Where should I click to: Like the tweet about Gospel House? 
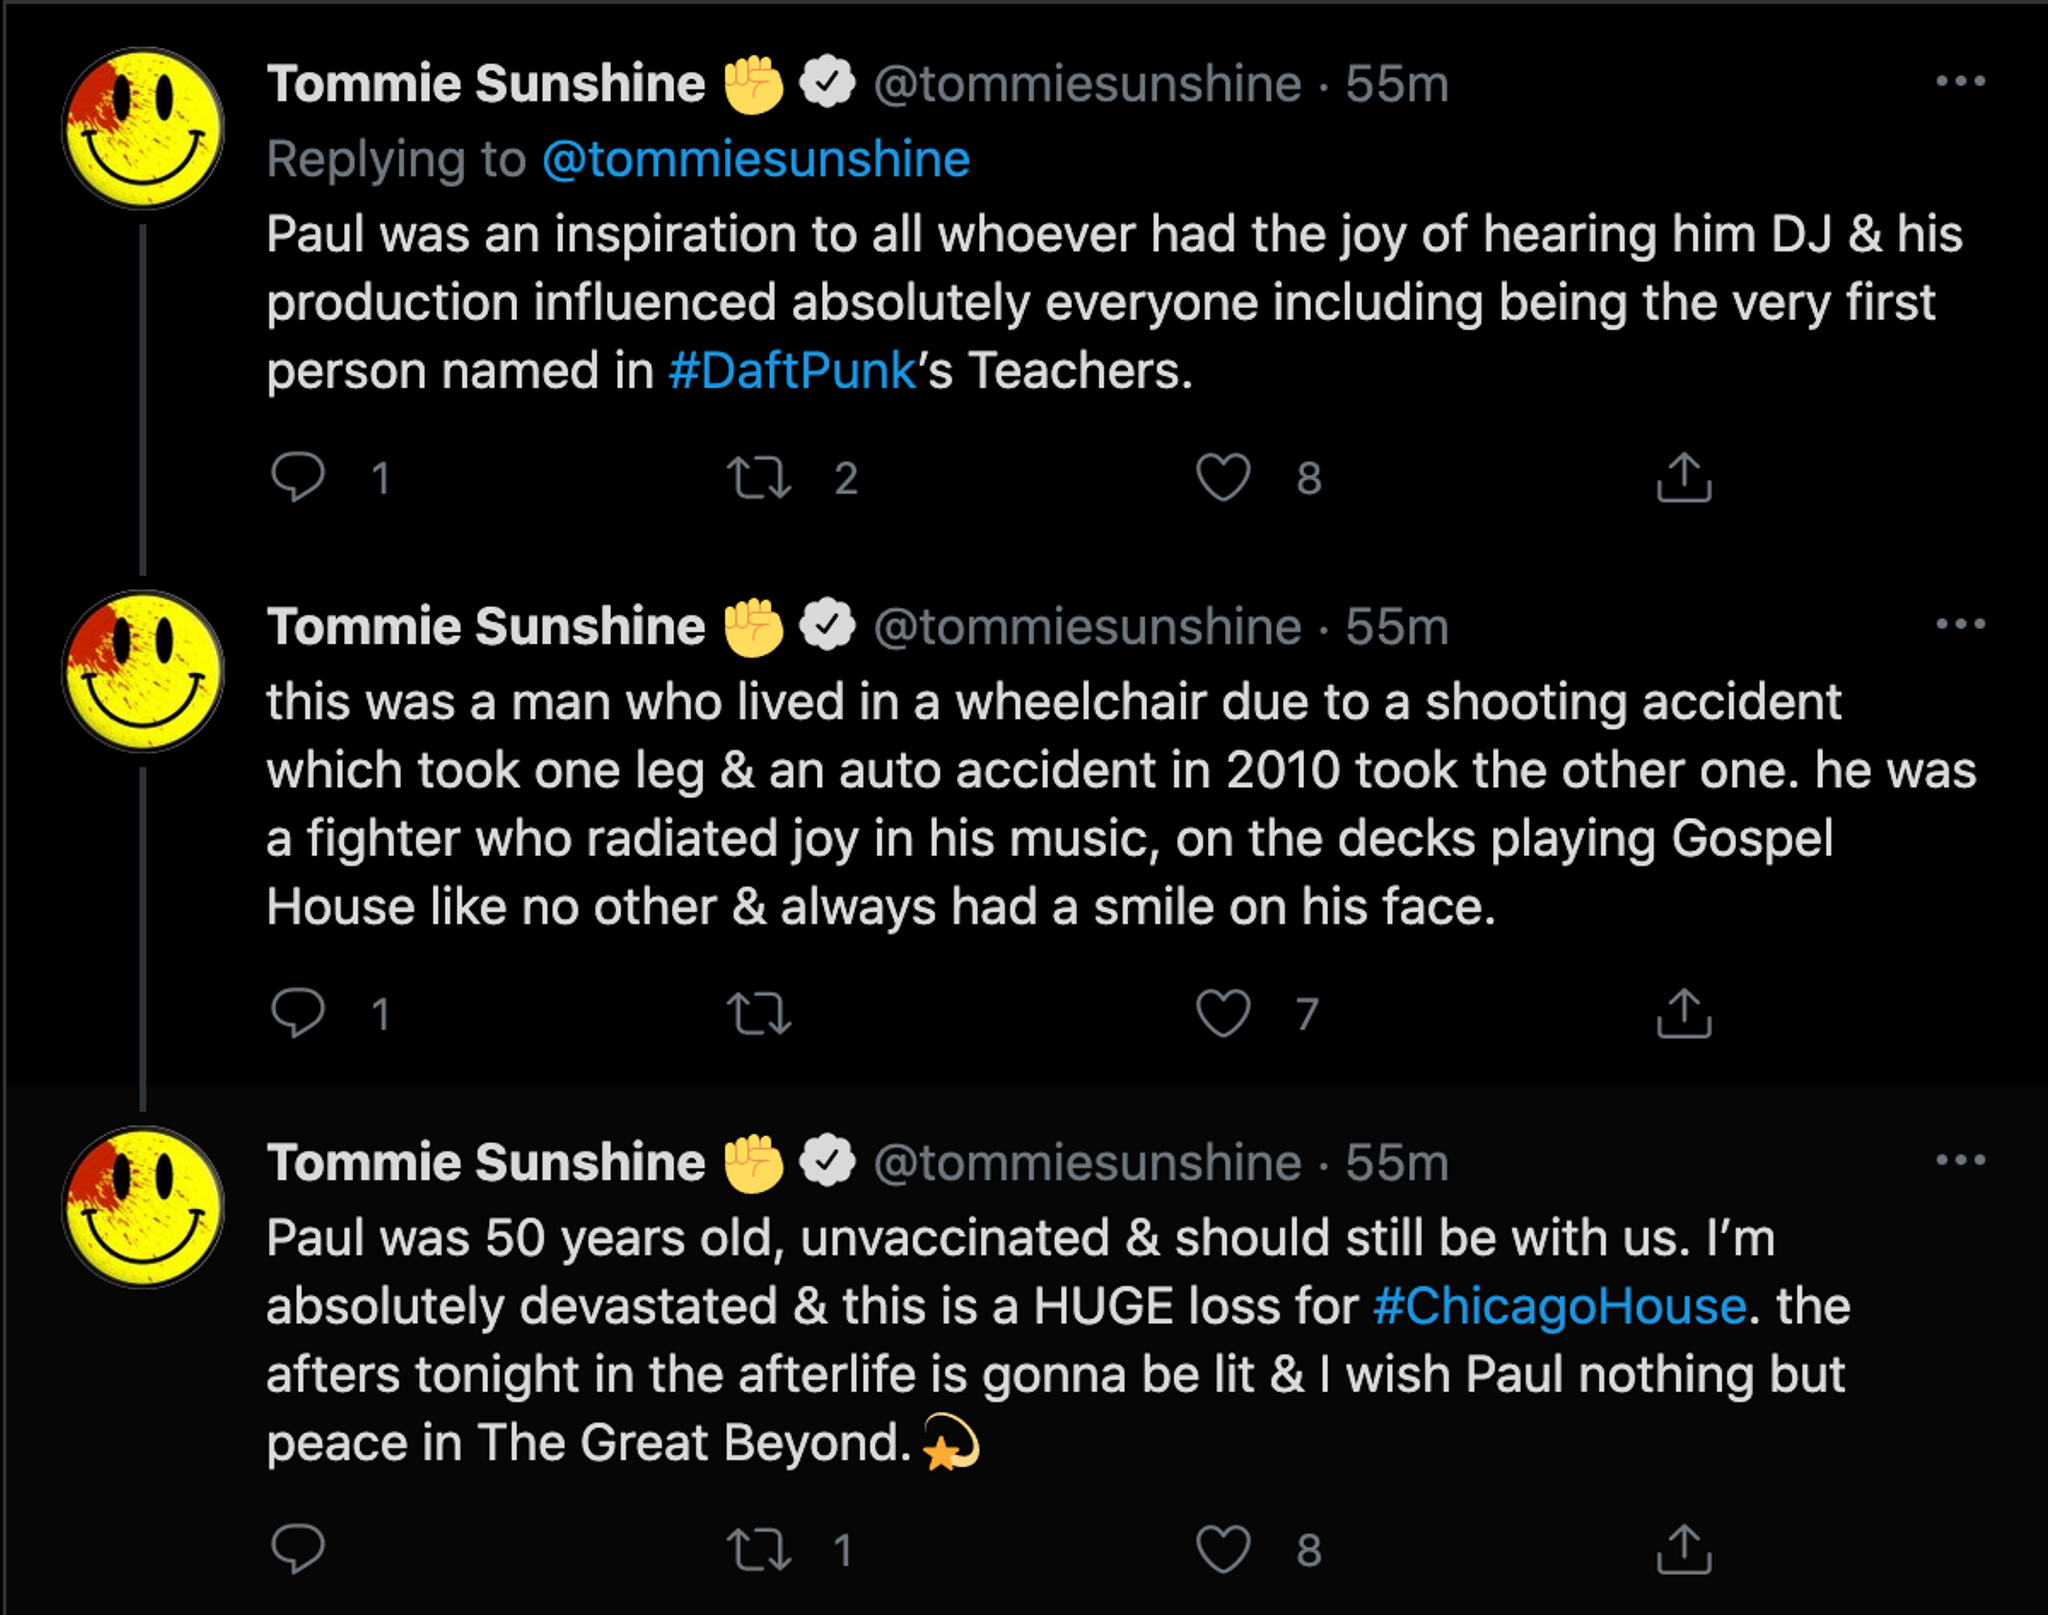point(1223,1013)
